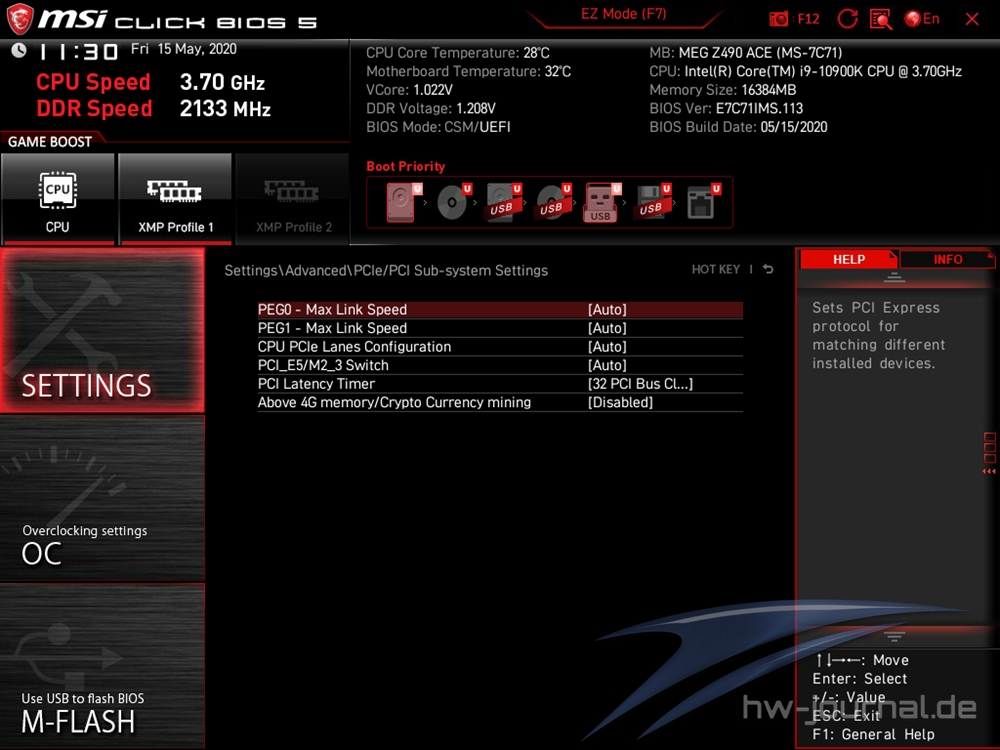Open the SETTINGS section
Screen dimensions: 1000x750
click(x=102, y=330)
